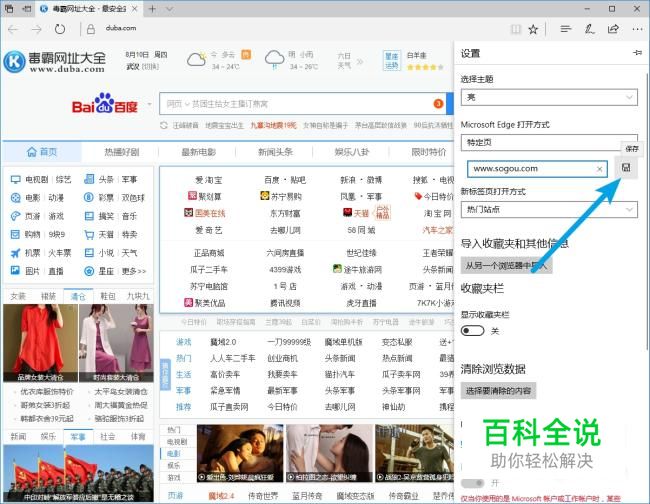
Task: Click the duba.com address bar
Action: click(121, 28)
